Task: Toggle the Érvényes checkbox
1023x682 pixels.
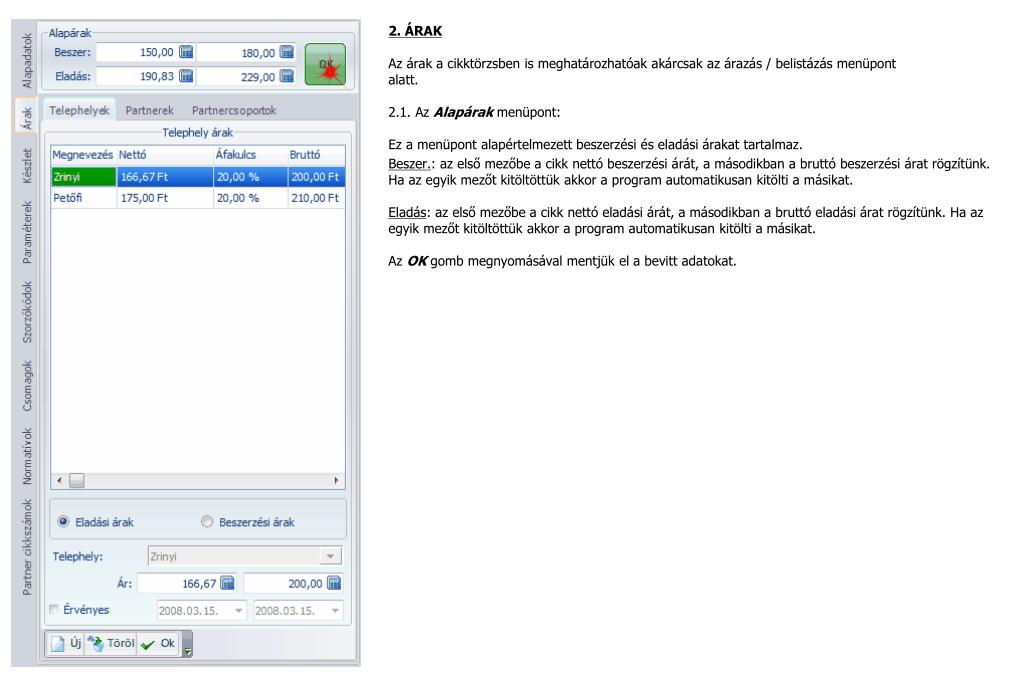Action: tap(54, 610)
